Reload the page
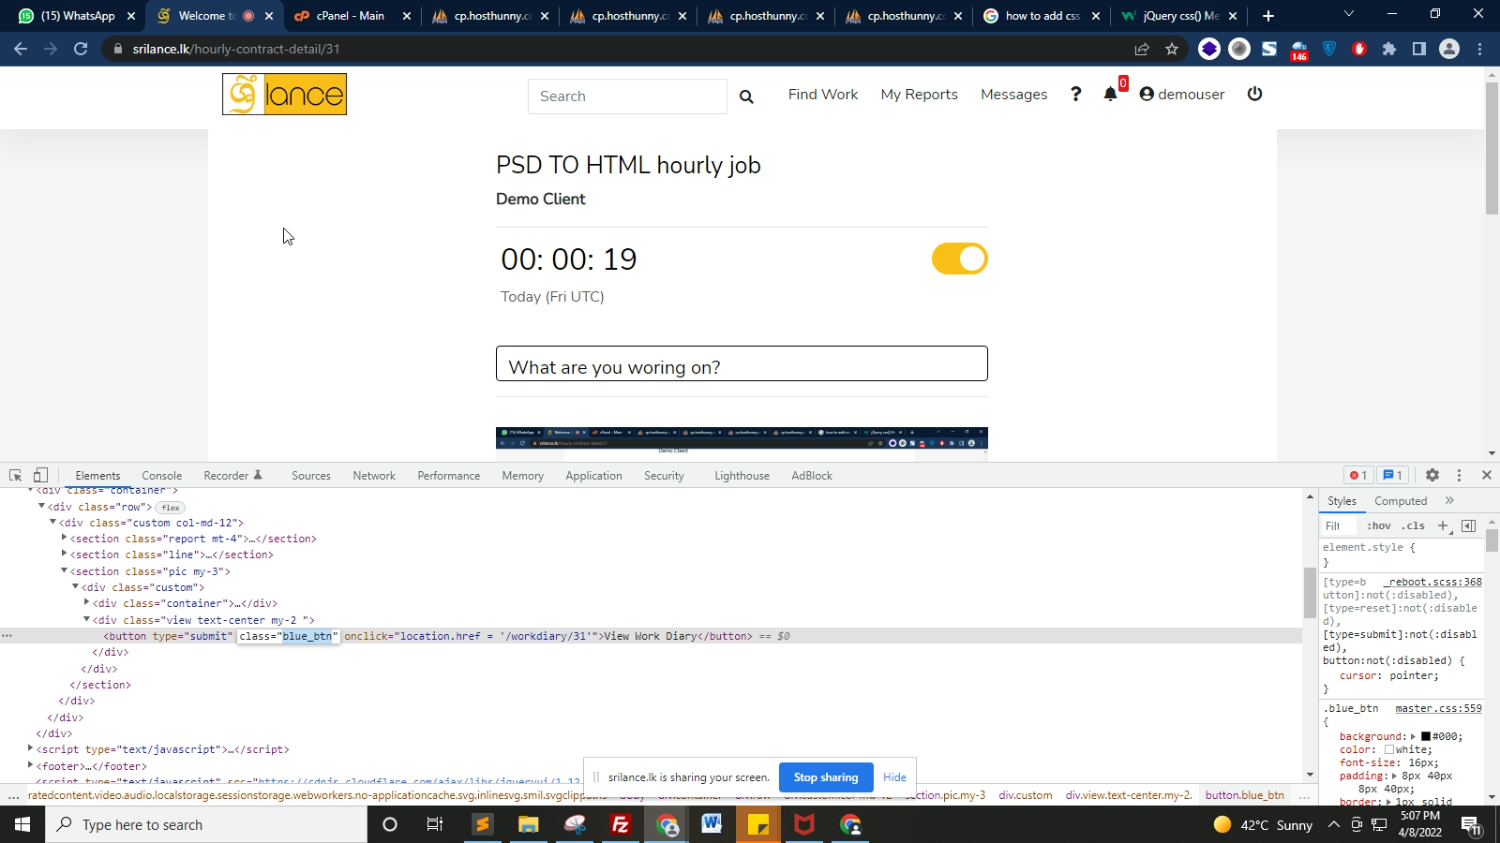 [x=81, y=49]
